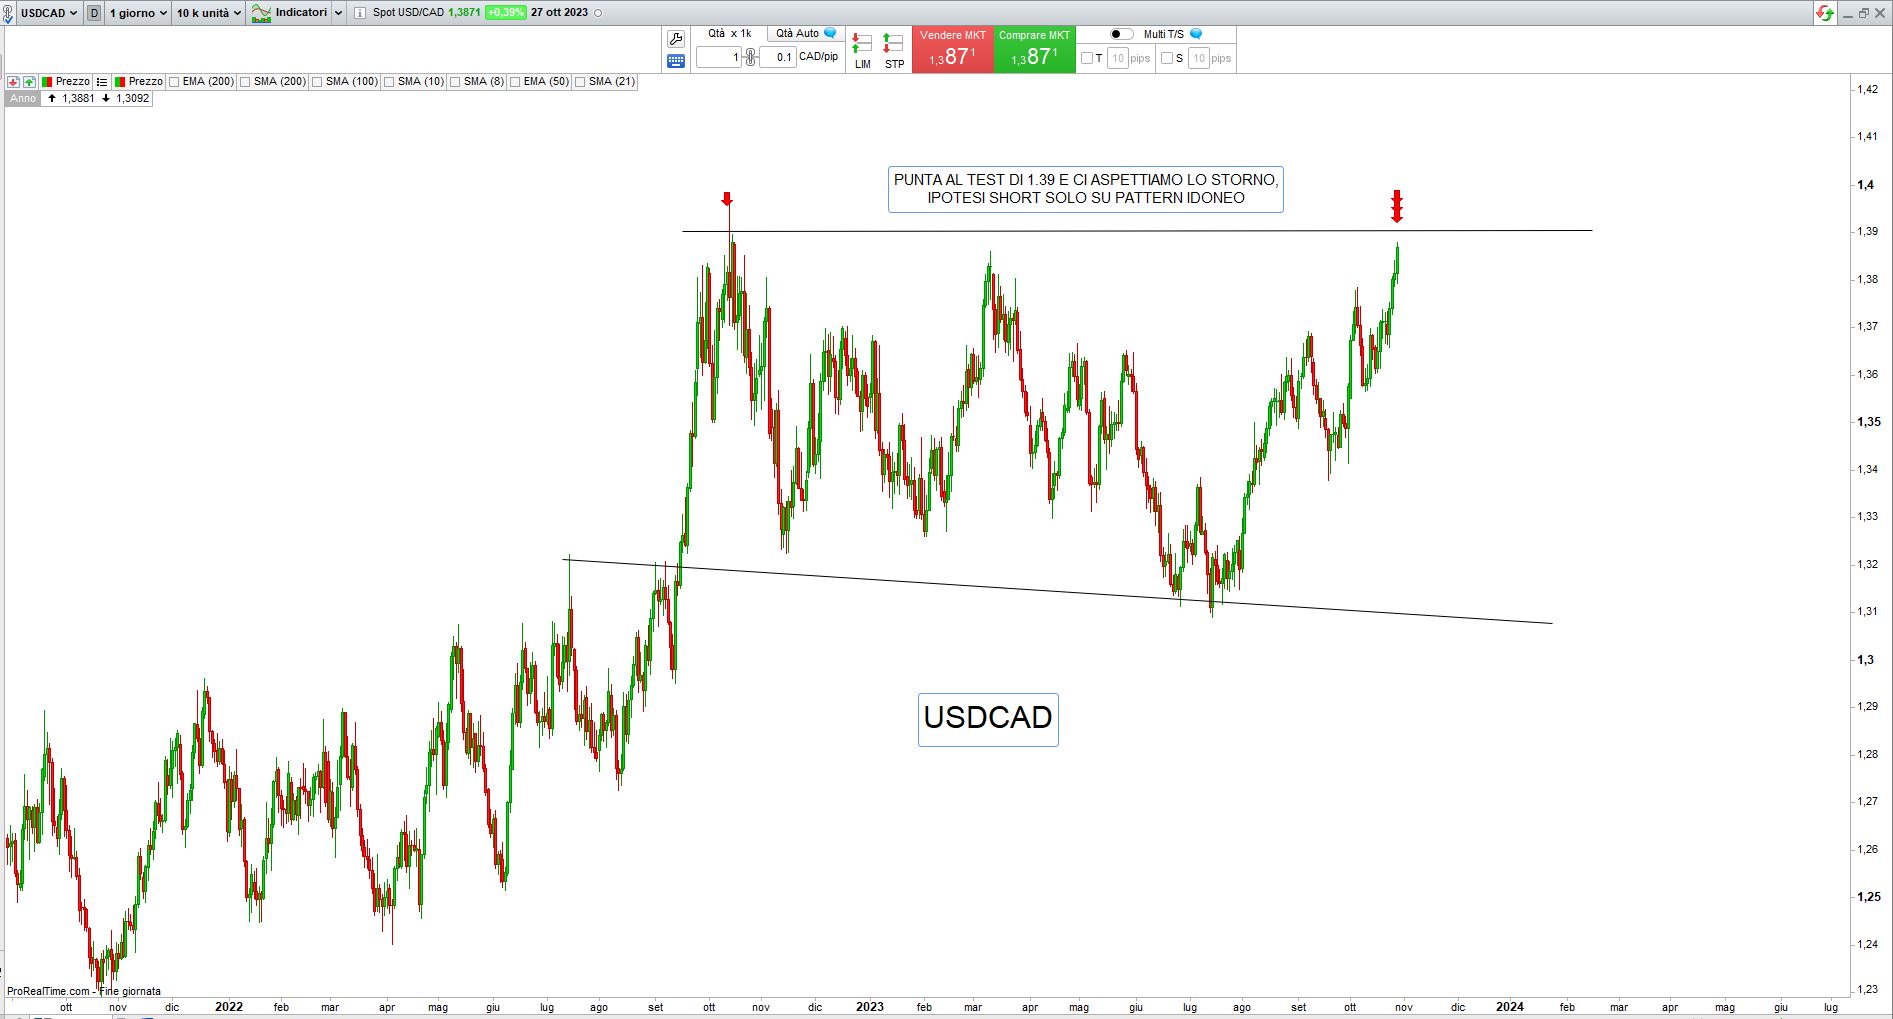Expand the arrow next to Indicatori

[x=338, y=13]
